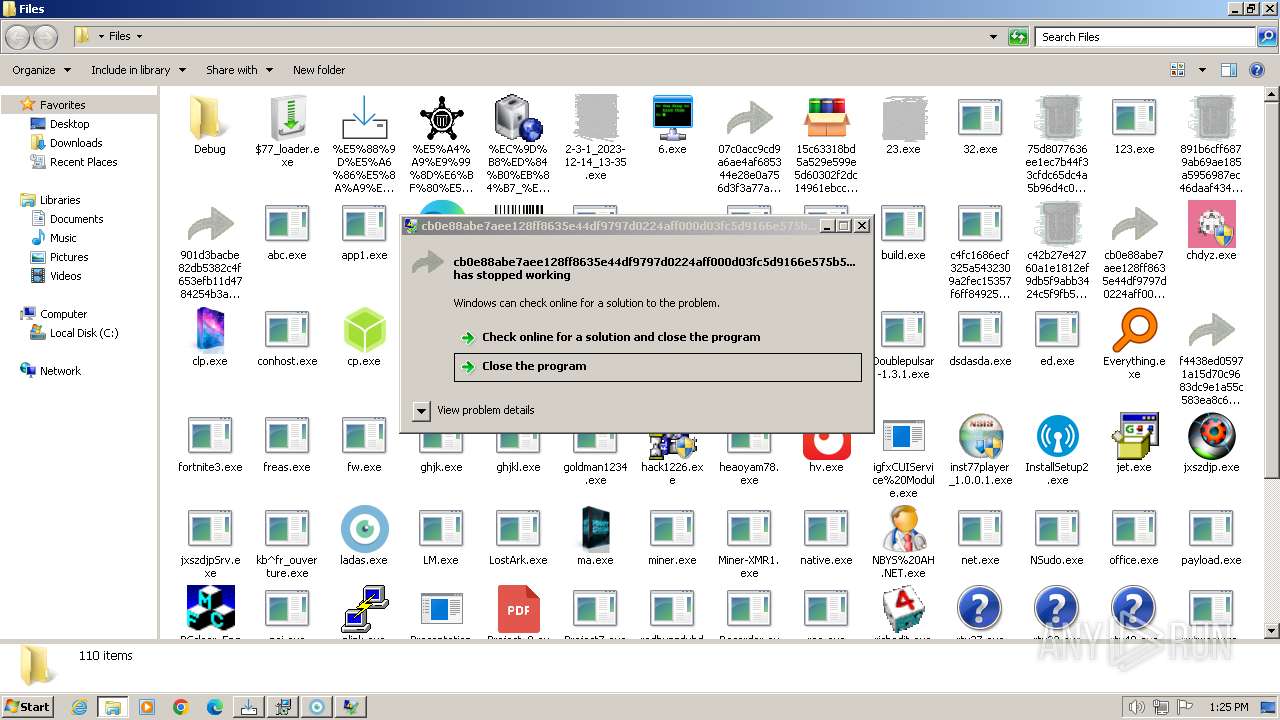The height and width of the screenshot is (720, 1280).
Task: Select the office.exe file
Action: (x=1134, y=529)
